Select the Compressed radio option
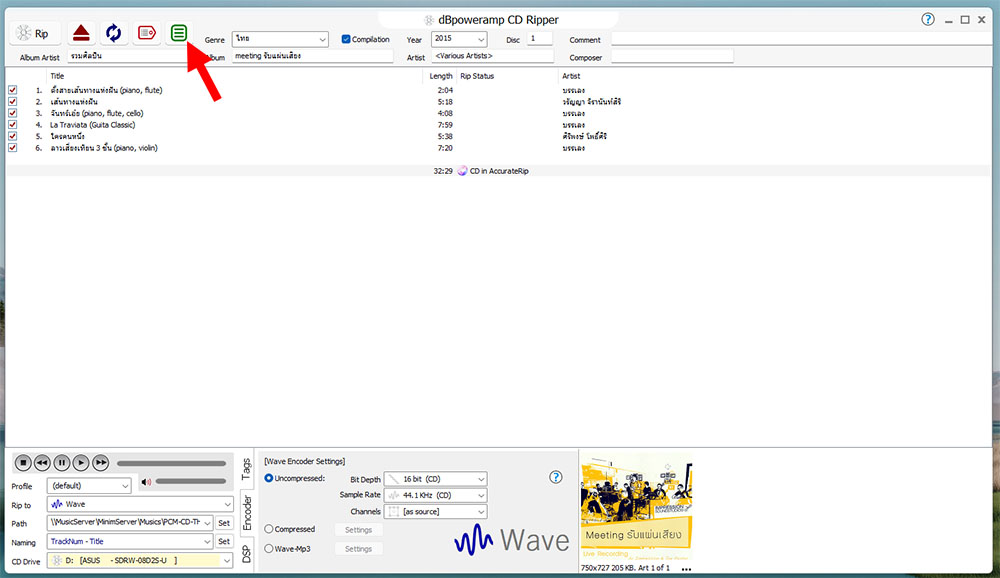The width and height of the screenshot is (1000, 578). tap(269, 529)
